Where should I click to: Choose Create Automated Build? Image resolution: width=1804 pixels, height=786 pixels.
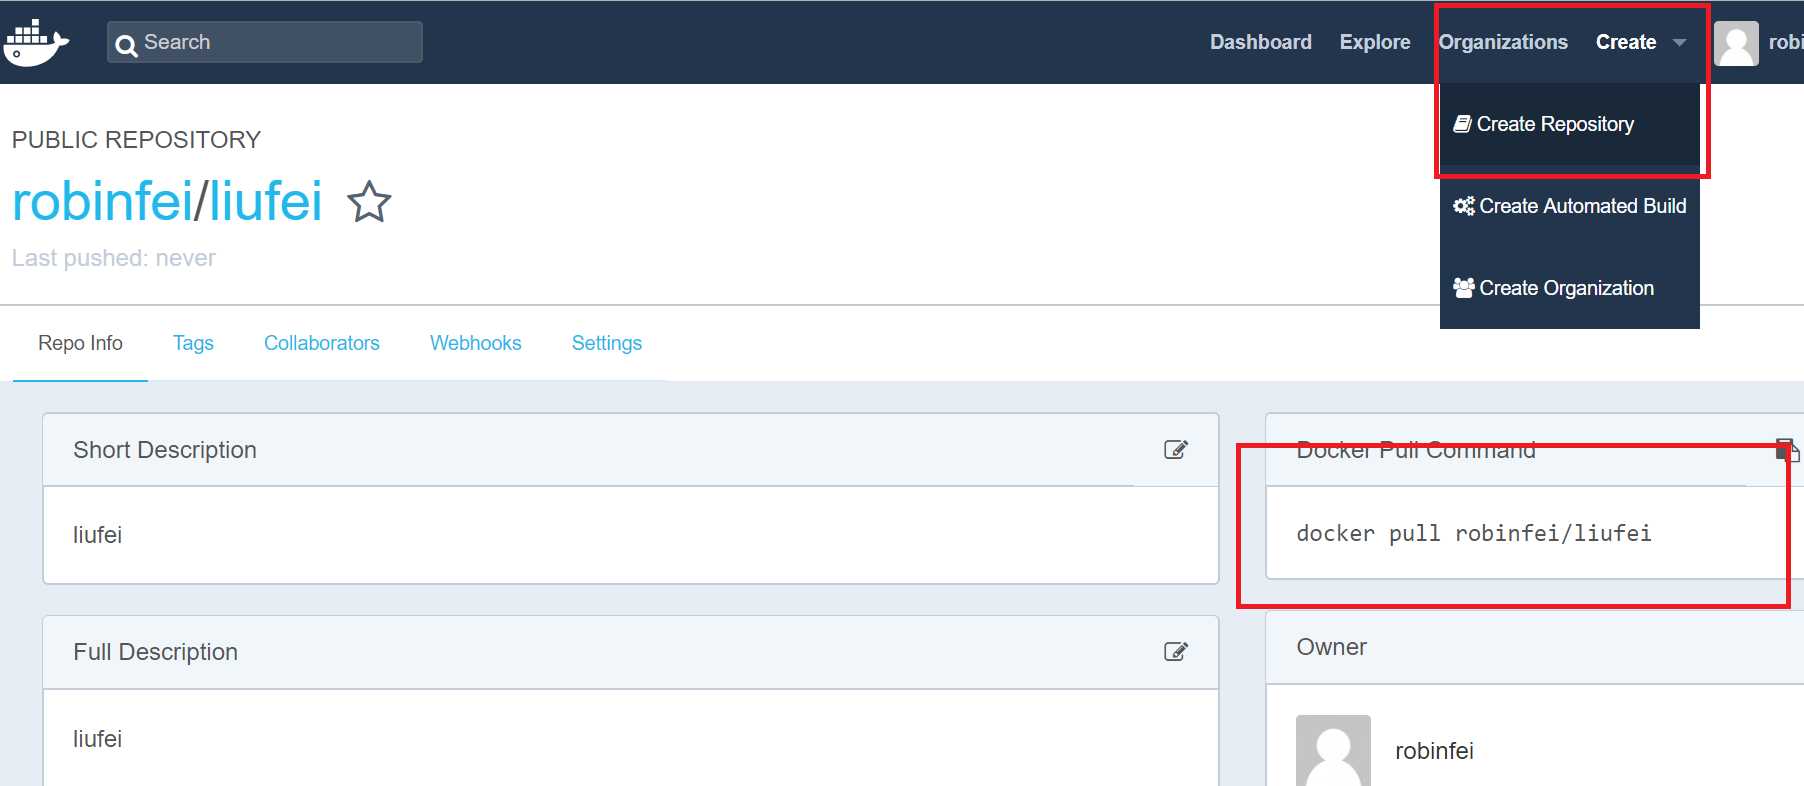pos(1569,206)
